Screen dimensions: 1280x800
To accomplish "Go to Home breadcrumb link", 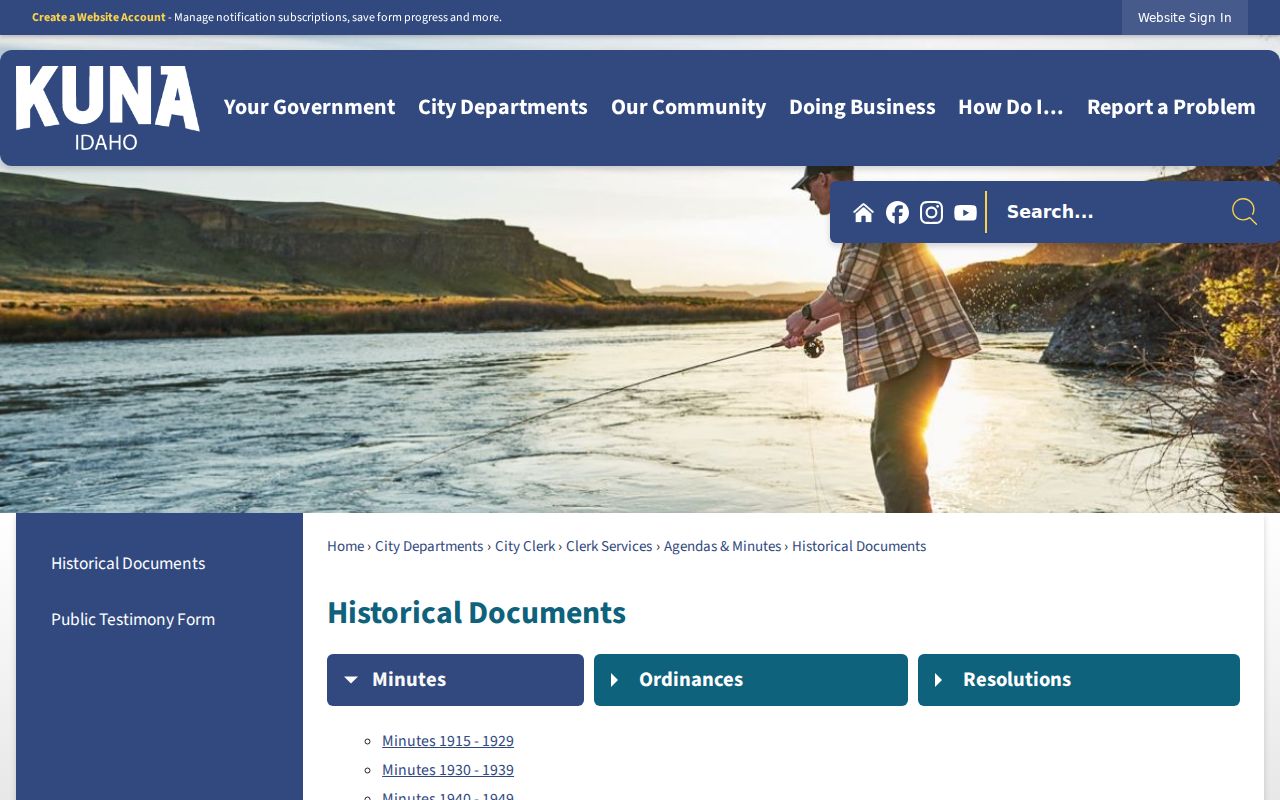I will point(345,547).
